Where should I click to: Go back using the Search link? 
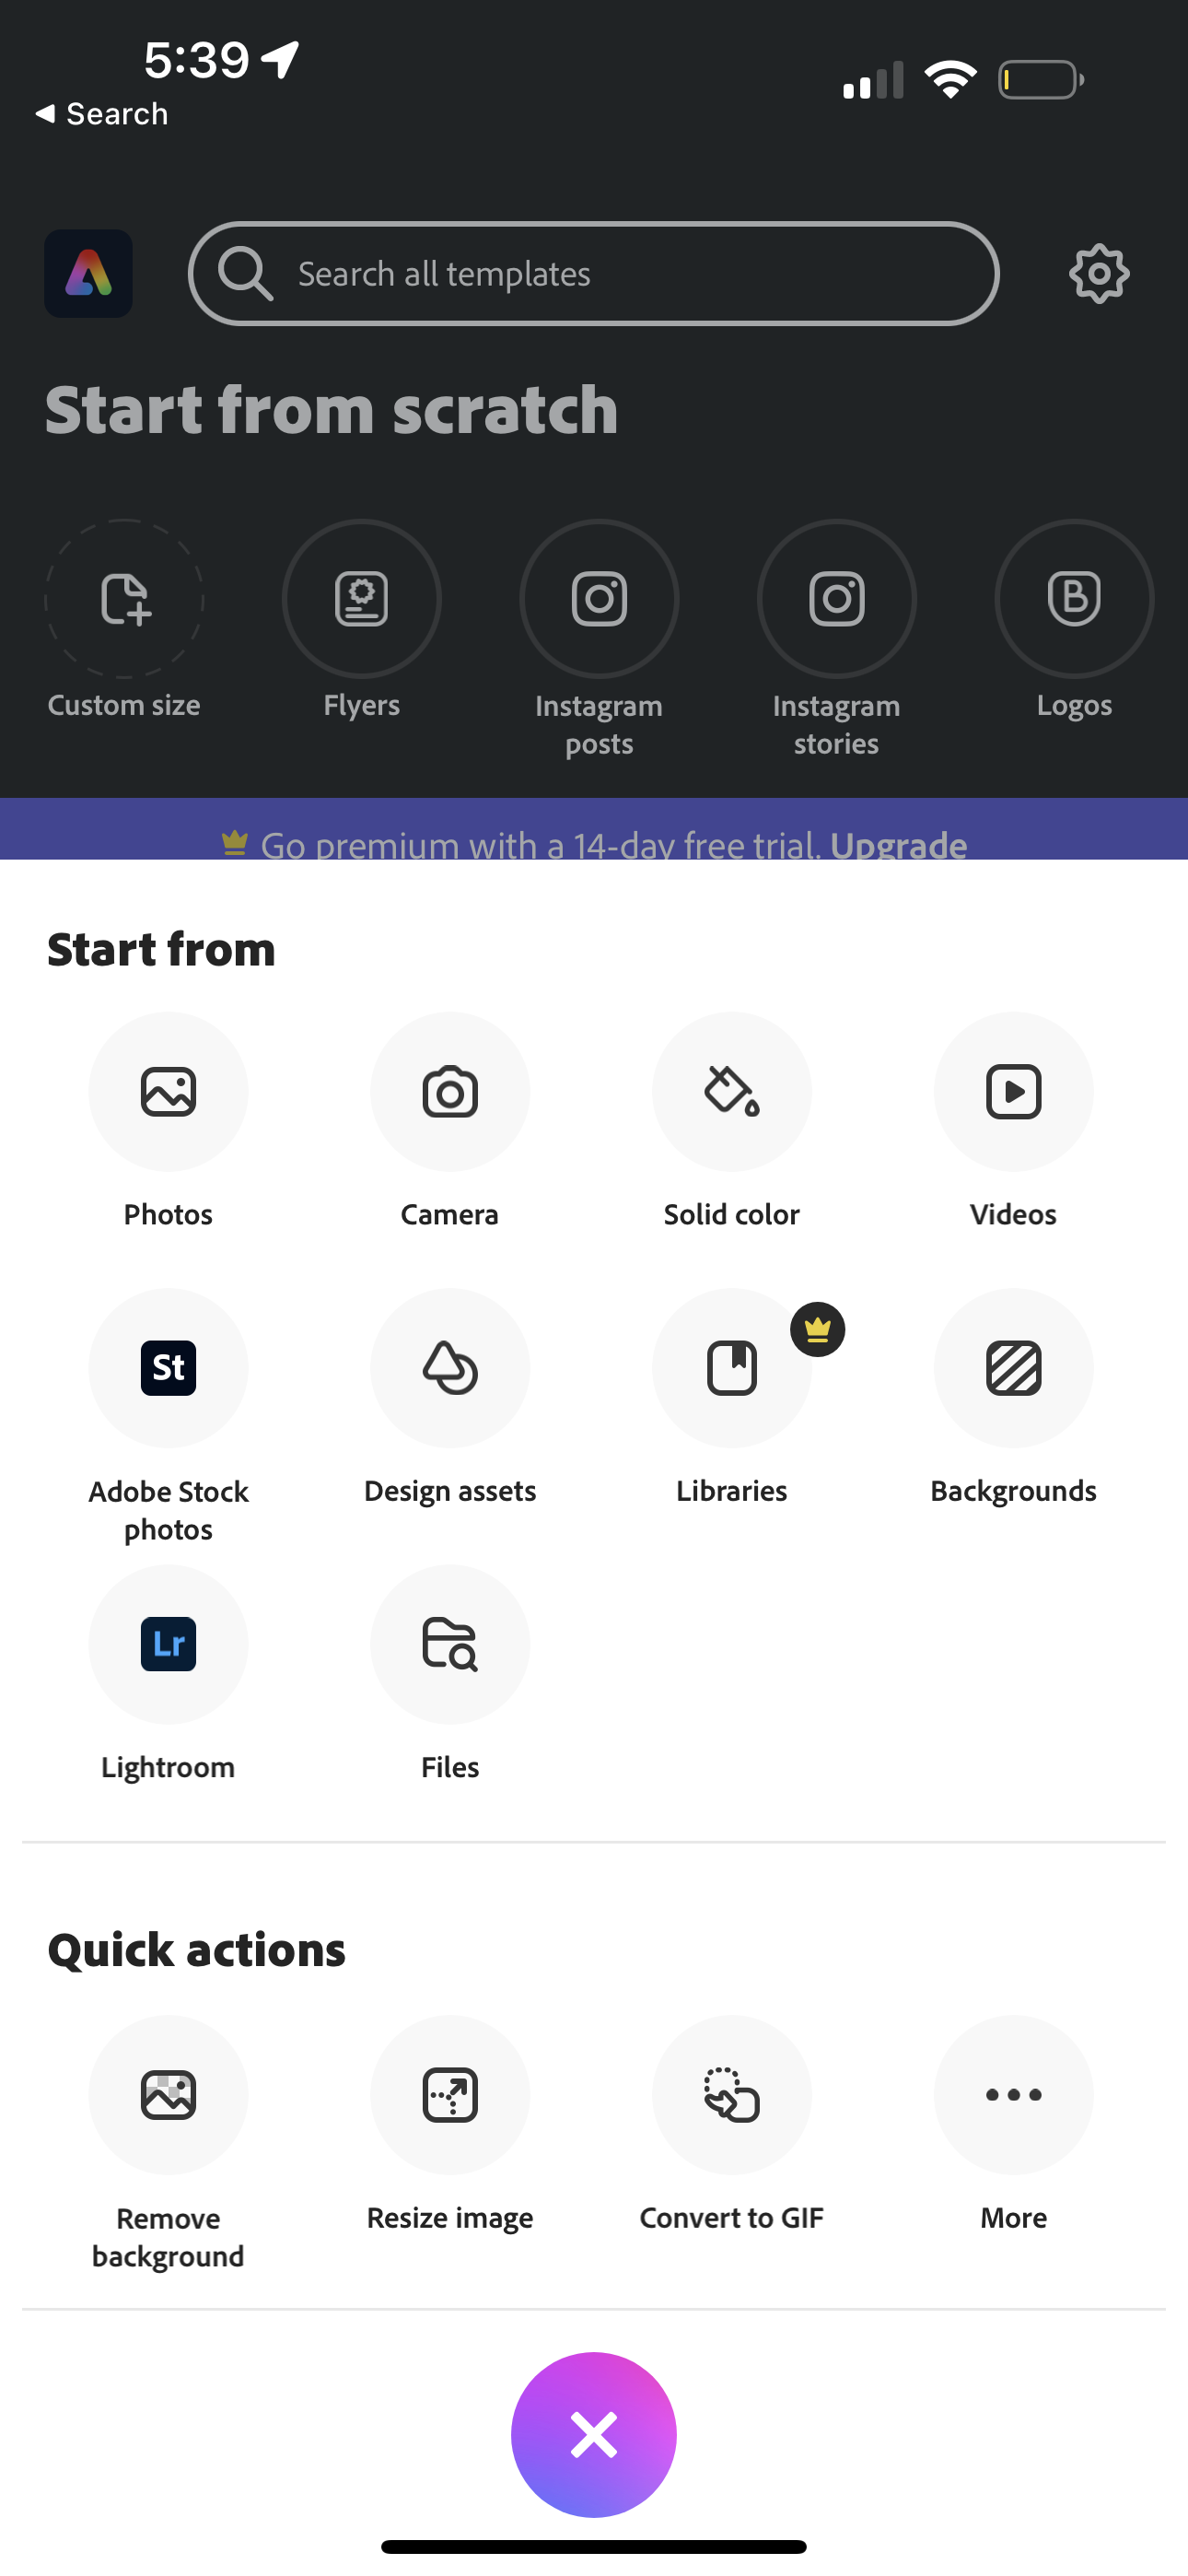point(100,113)
